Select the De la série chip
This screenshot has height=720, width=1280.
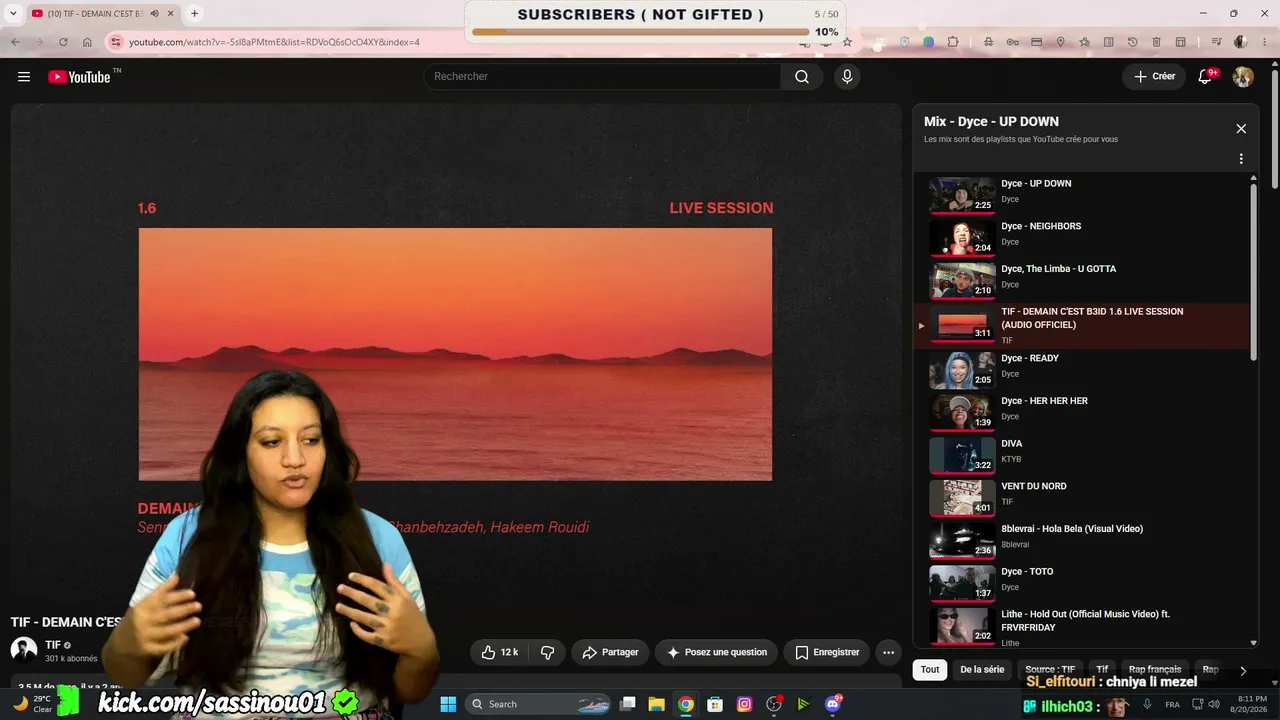pyautogui.click(x=982, y=670)
